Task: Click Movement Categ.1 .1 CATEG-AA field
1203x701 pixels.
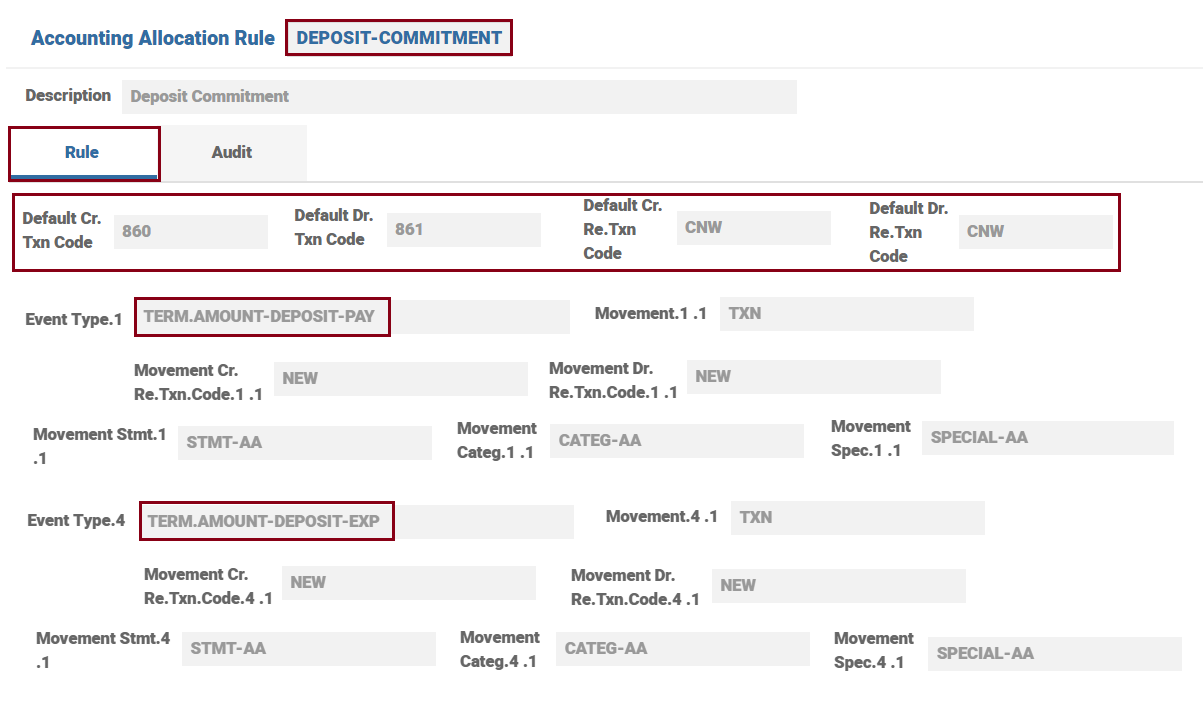Action: coord(676,441)
